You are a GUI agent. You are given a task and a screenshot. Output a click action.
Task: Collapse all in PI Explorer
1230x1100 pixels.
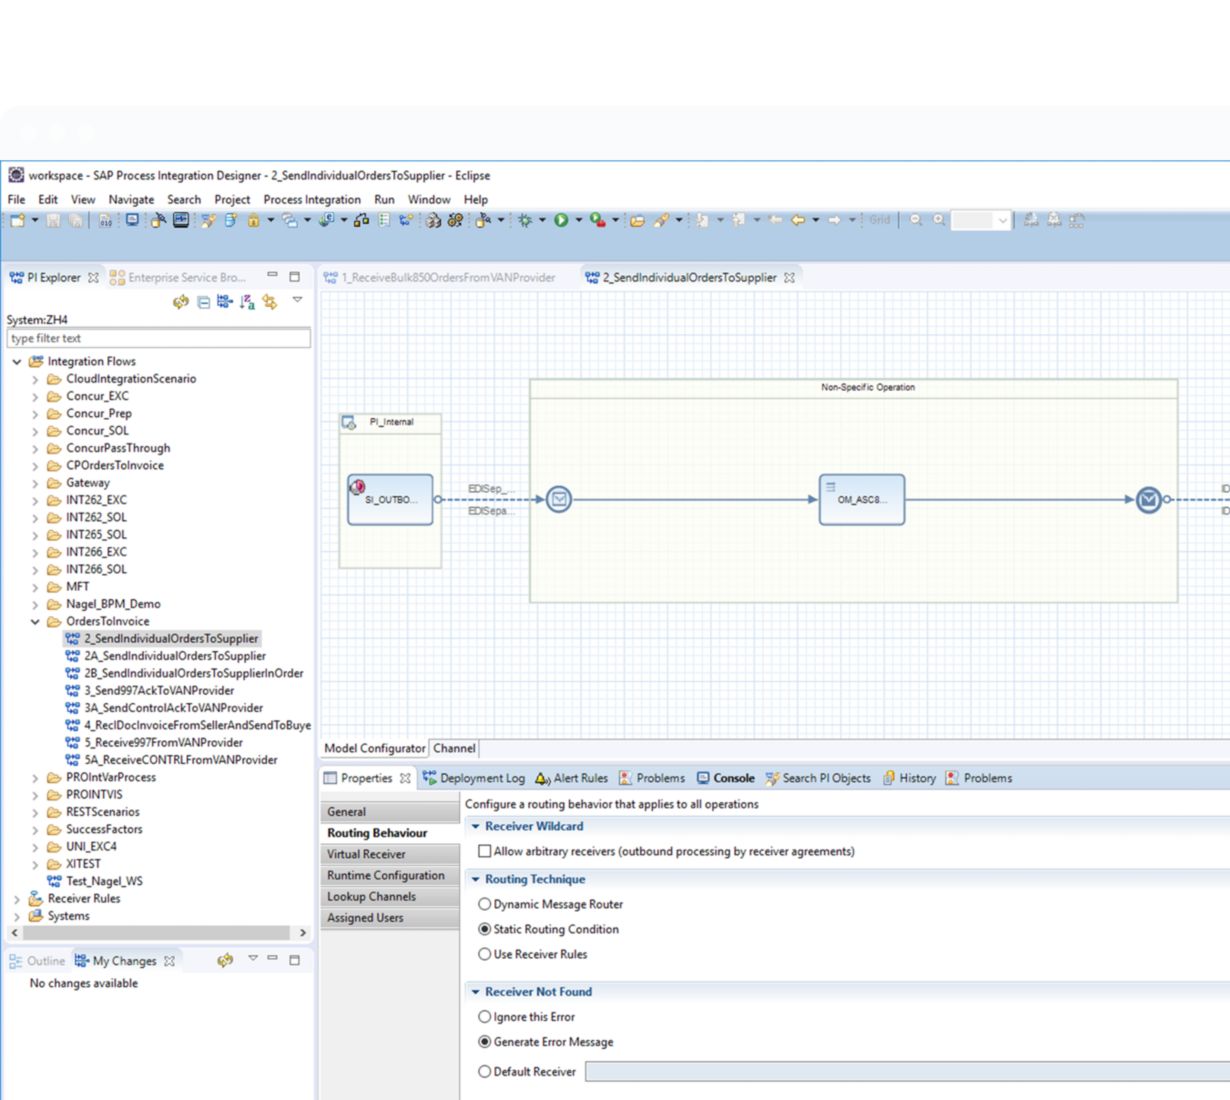pyautogui.click(x=203, y=301)
